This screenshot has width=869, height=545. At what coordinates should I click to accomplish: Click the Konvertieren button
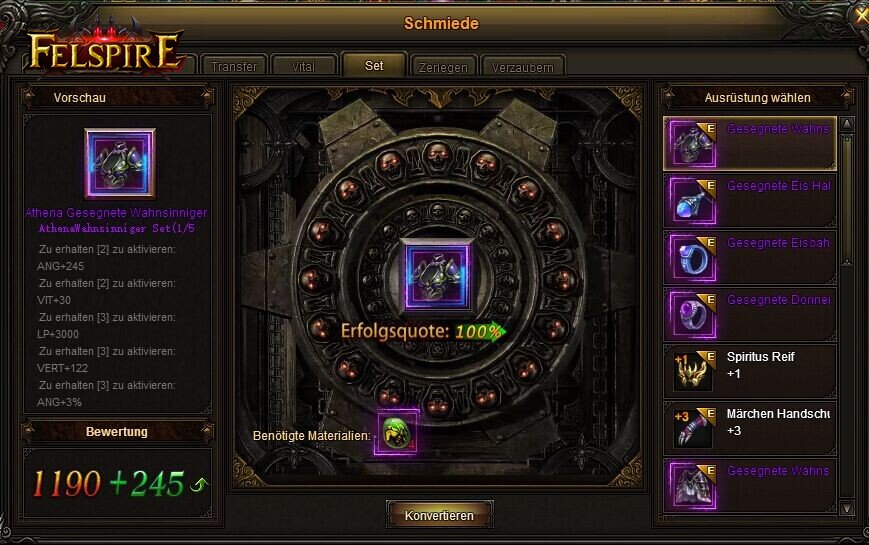pos(439,515)
